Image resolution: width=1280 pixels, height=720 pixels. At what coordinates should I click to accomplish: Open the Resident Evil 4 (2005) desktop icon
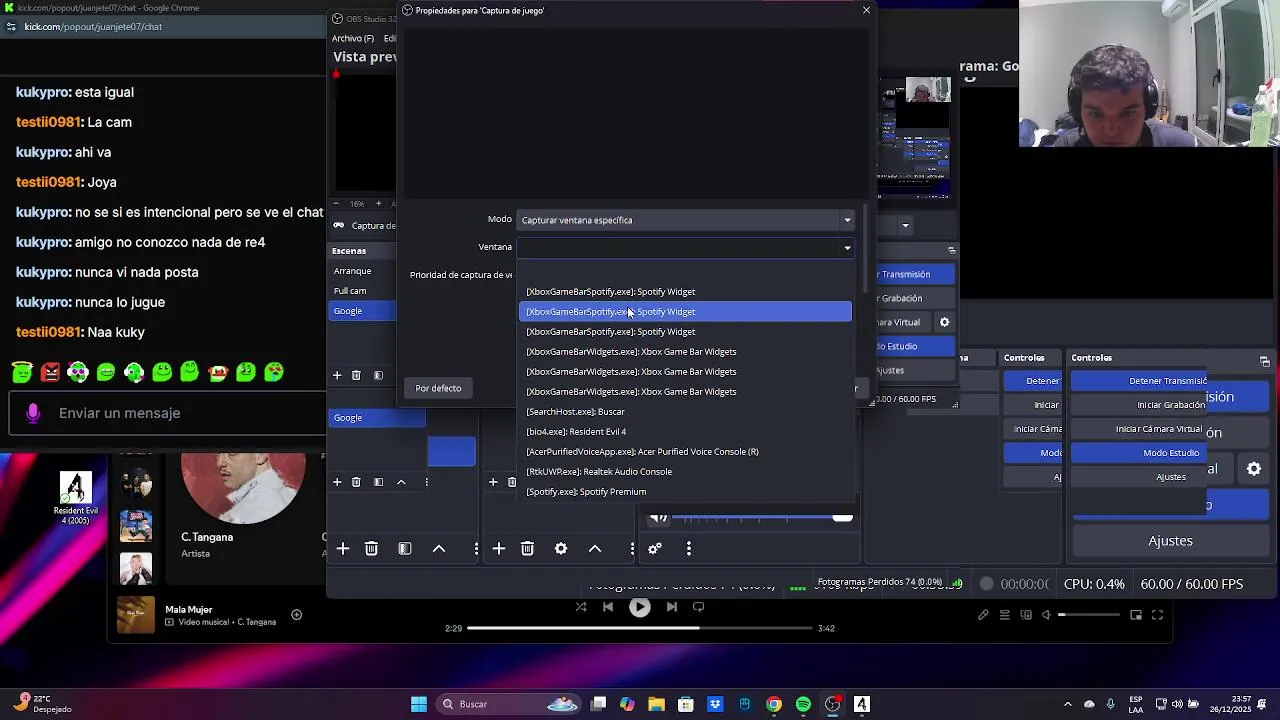point(76,497)
